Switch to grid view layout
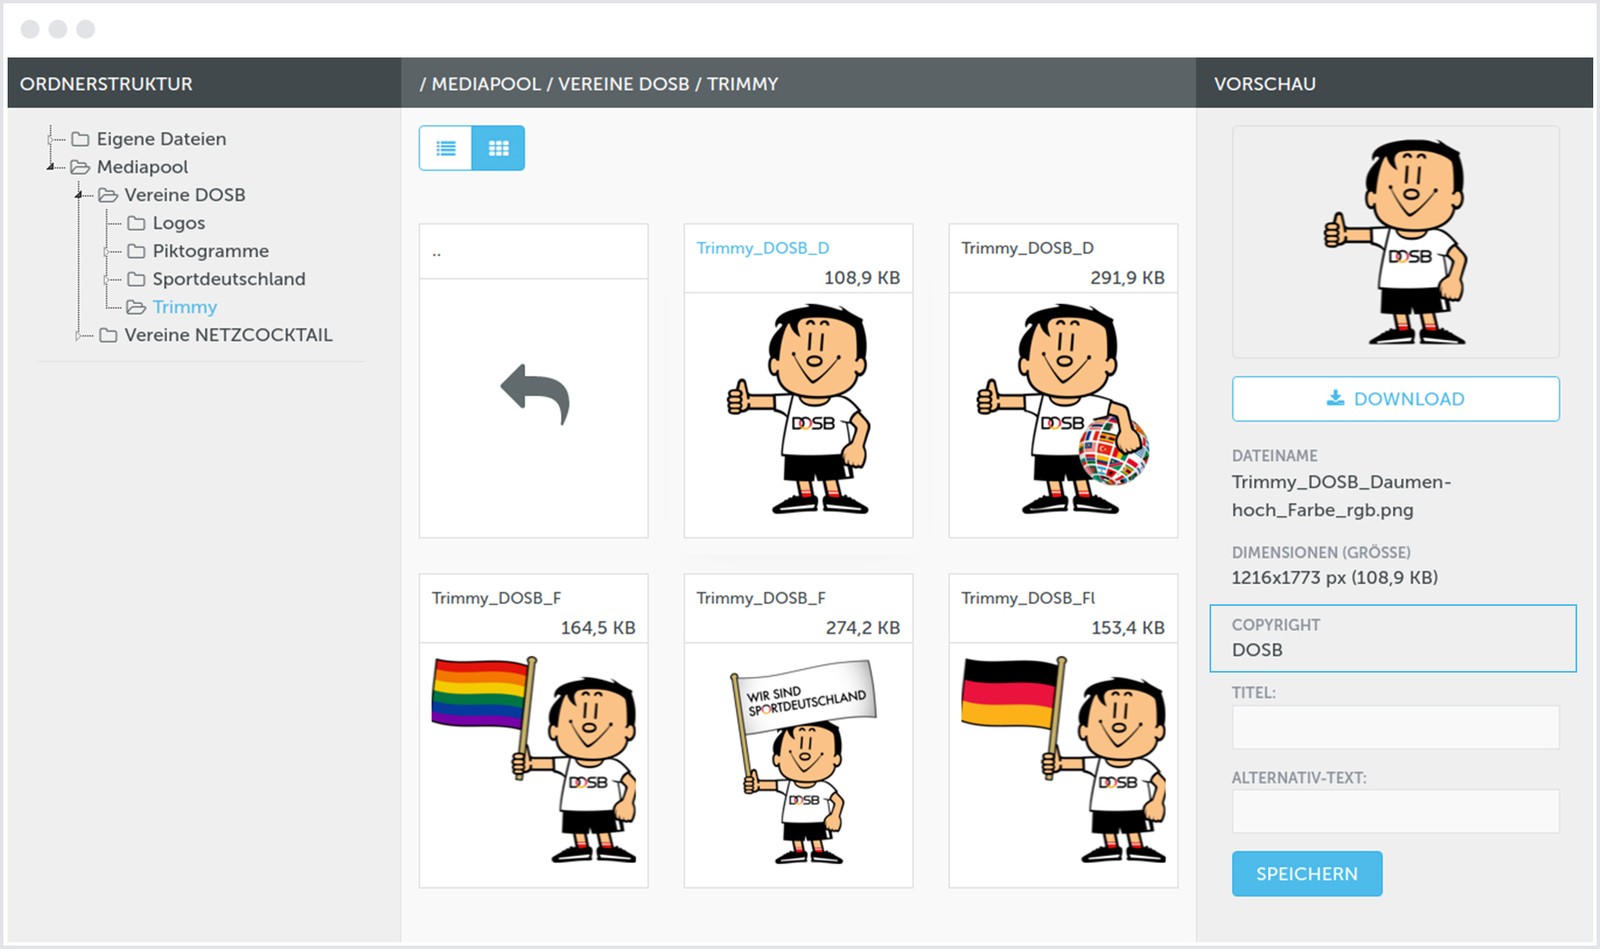The image size is (1600, 949). pyautogui.click(x=498, y=148)
